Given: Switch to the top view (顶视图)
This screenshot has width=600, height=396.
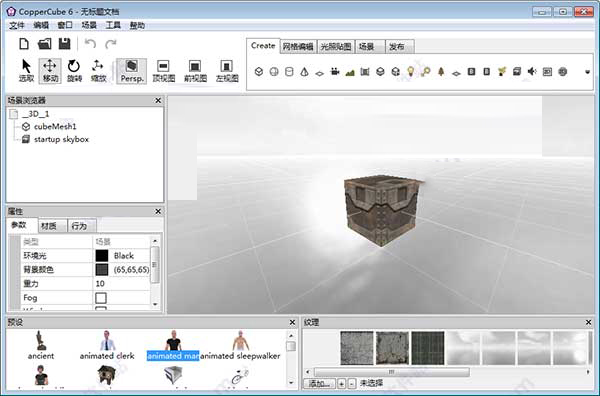Looking at the screenshot, I should click(x=163, y=71).
